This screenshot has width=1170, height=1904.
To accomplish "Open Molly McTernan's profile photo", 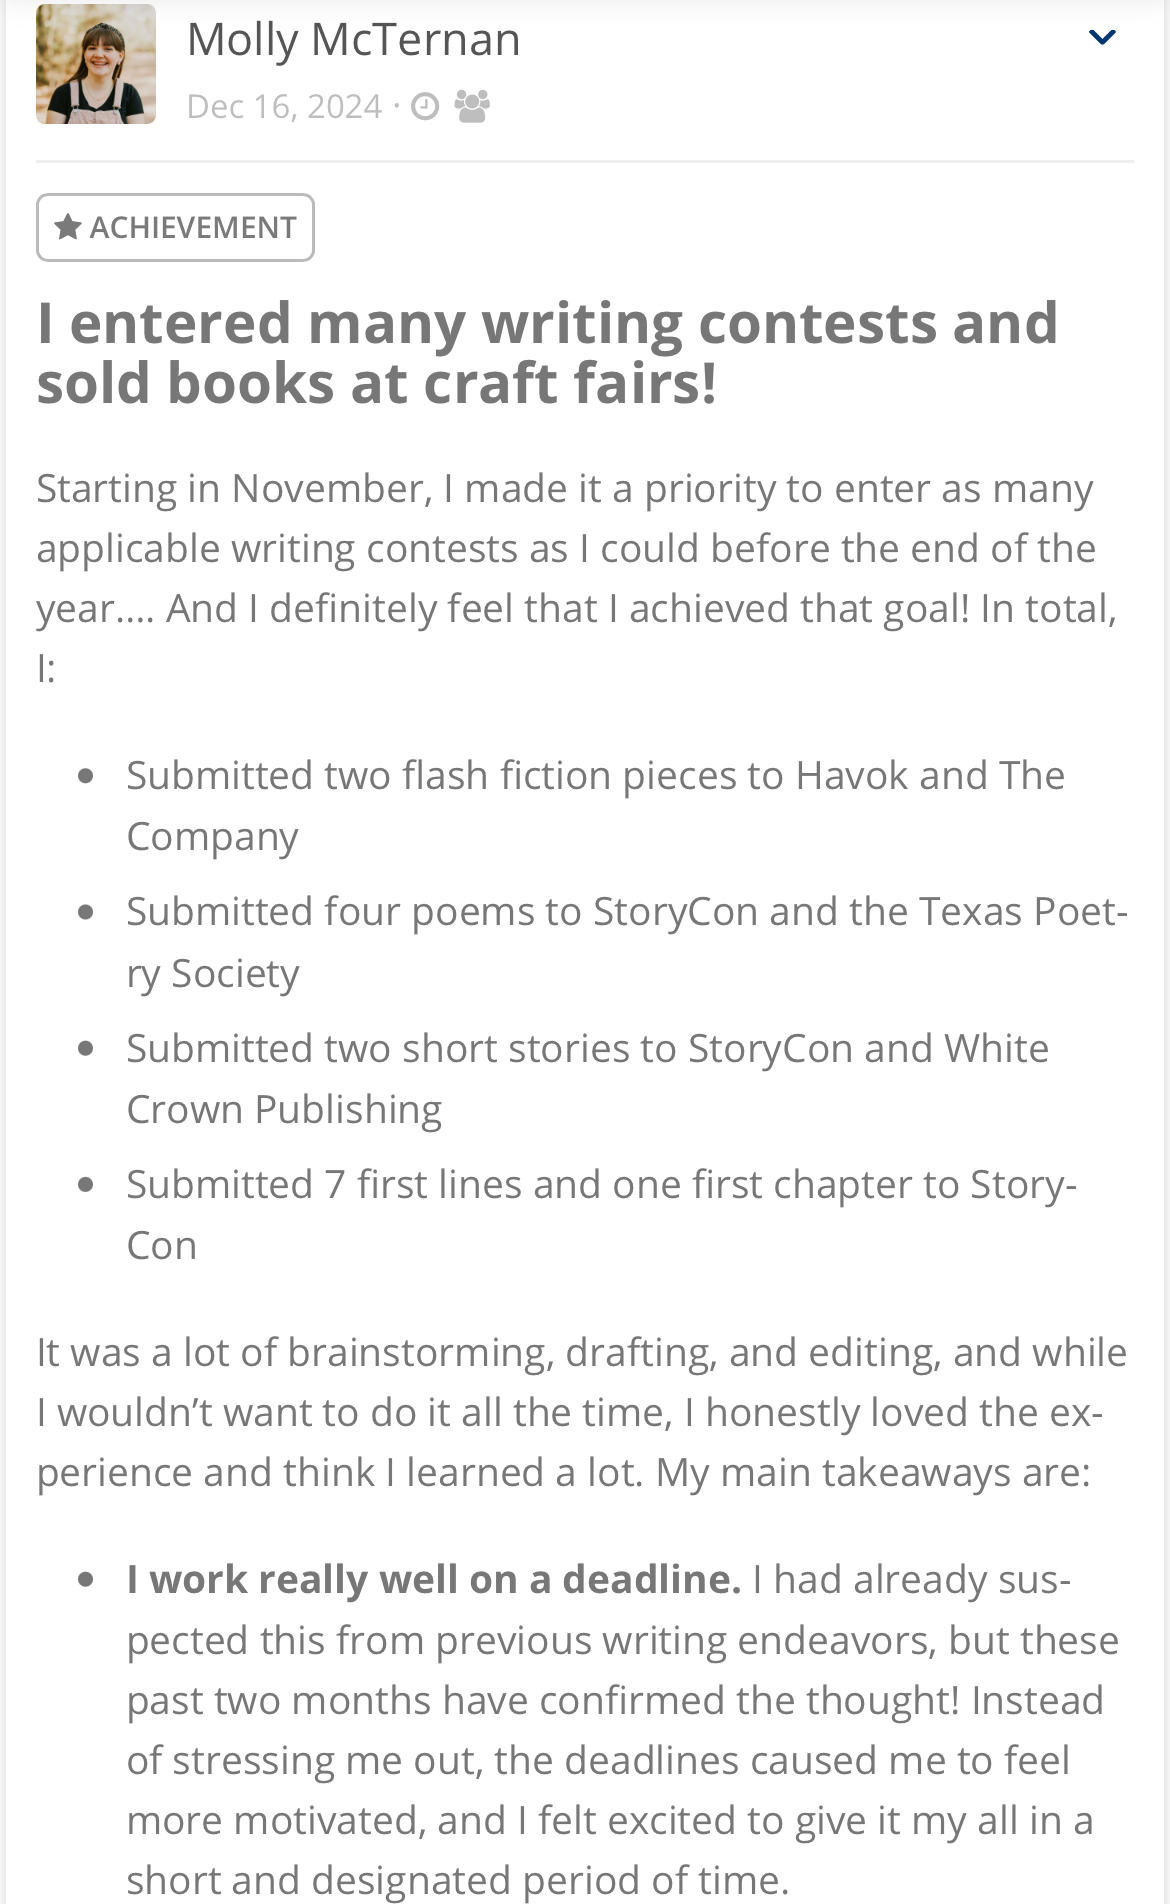I will [96, 64].
